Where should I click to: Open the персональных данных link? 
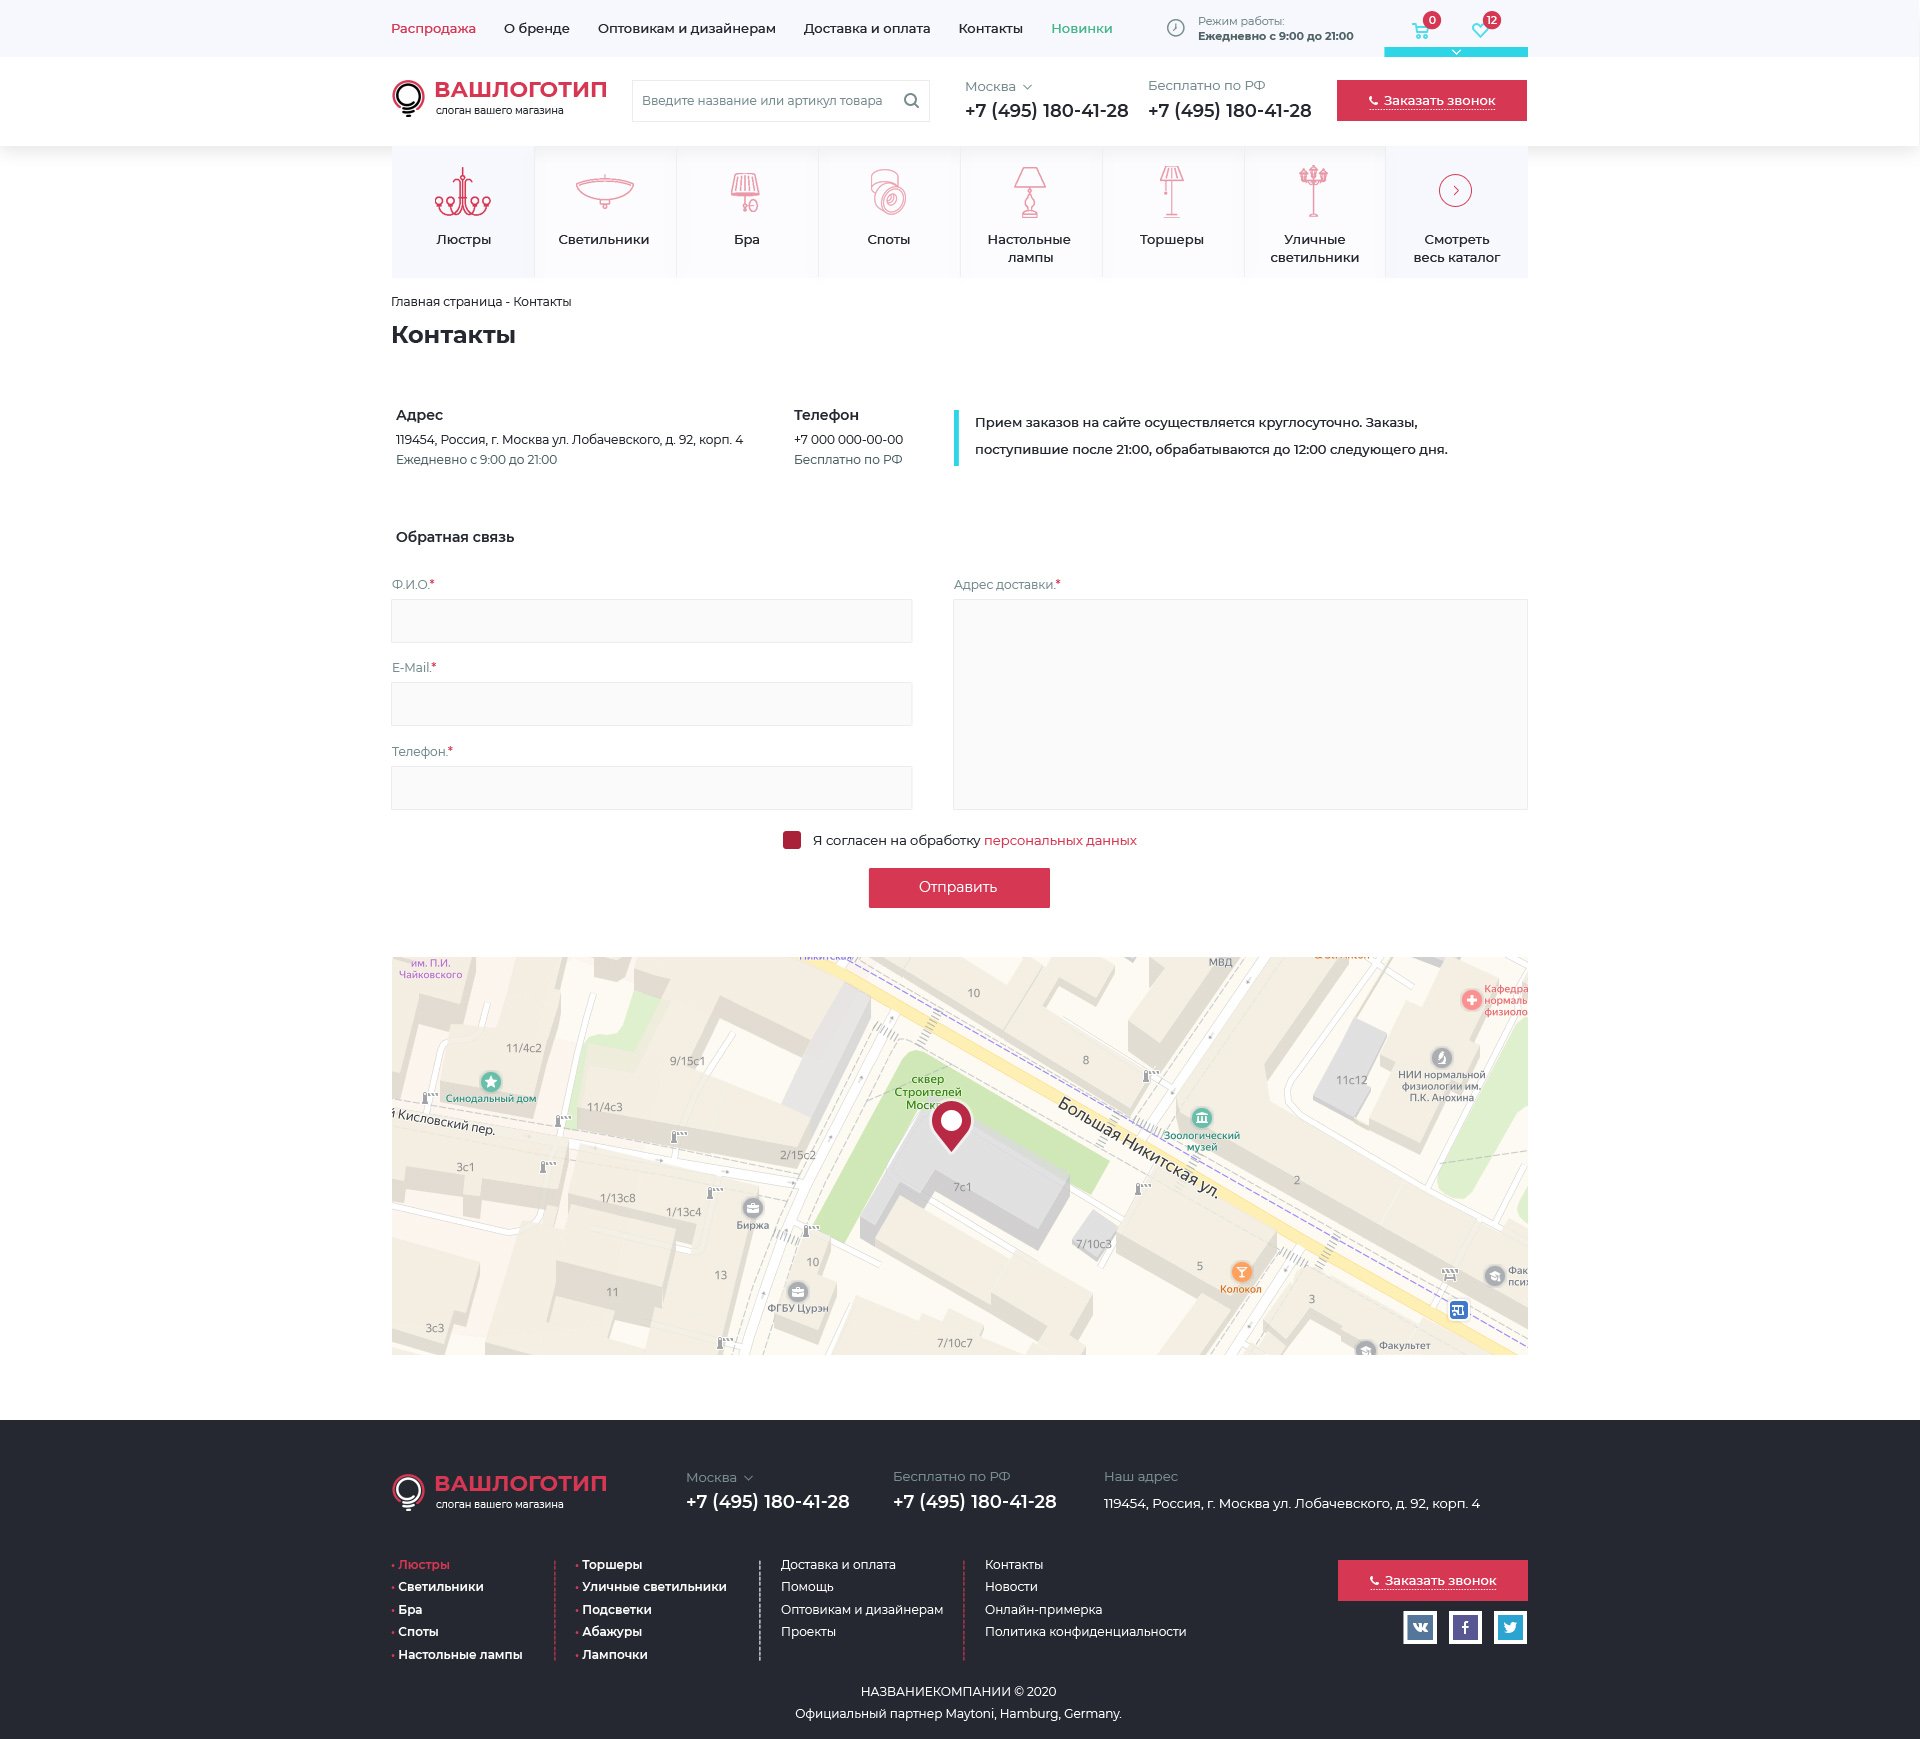[1060, 840]
